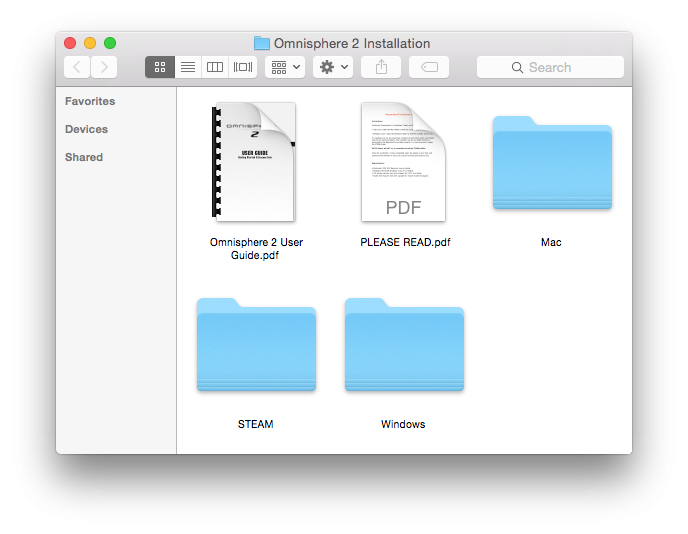Click the 'STEAM' folder name

point(255,424)
